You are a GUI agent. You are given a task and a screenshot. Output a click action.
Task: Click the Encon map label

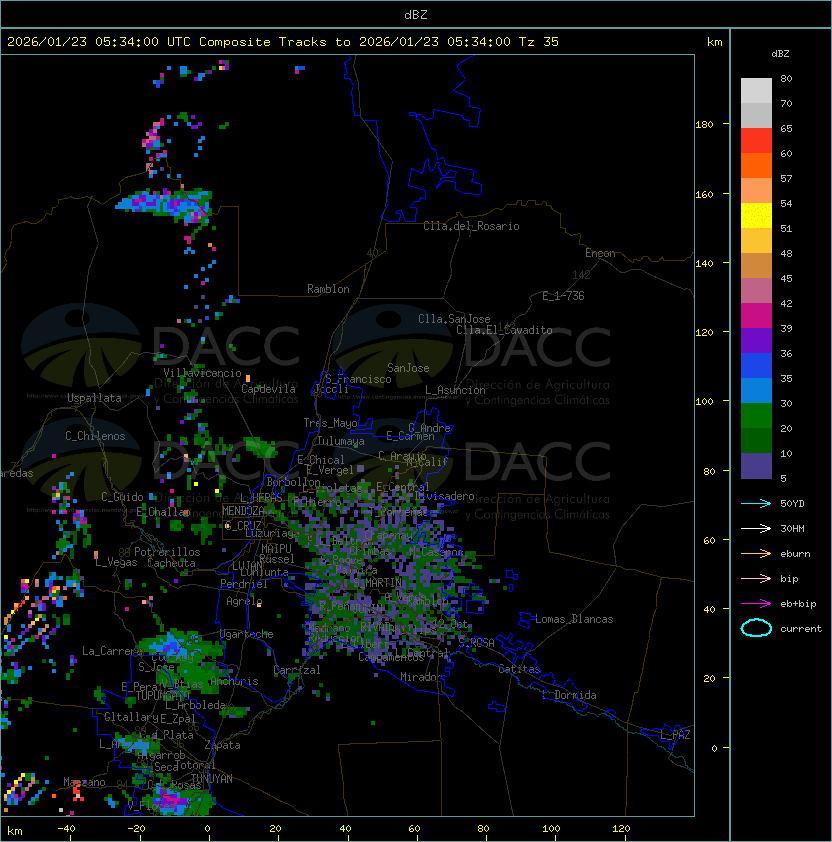point(600,253)
